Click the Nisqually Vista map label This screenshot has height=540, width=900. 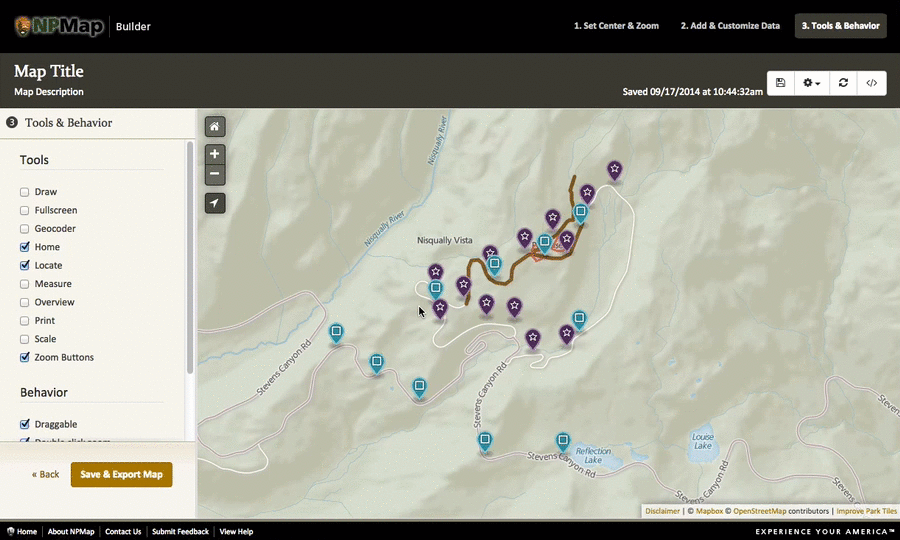pos(444,240)
